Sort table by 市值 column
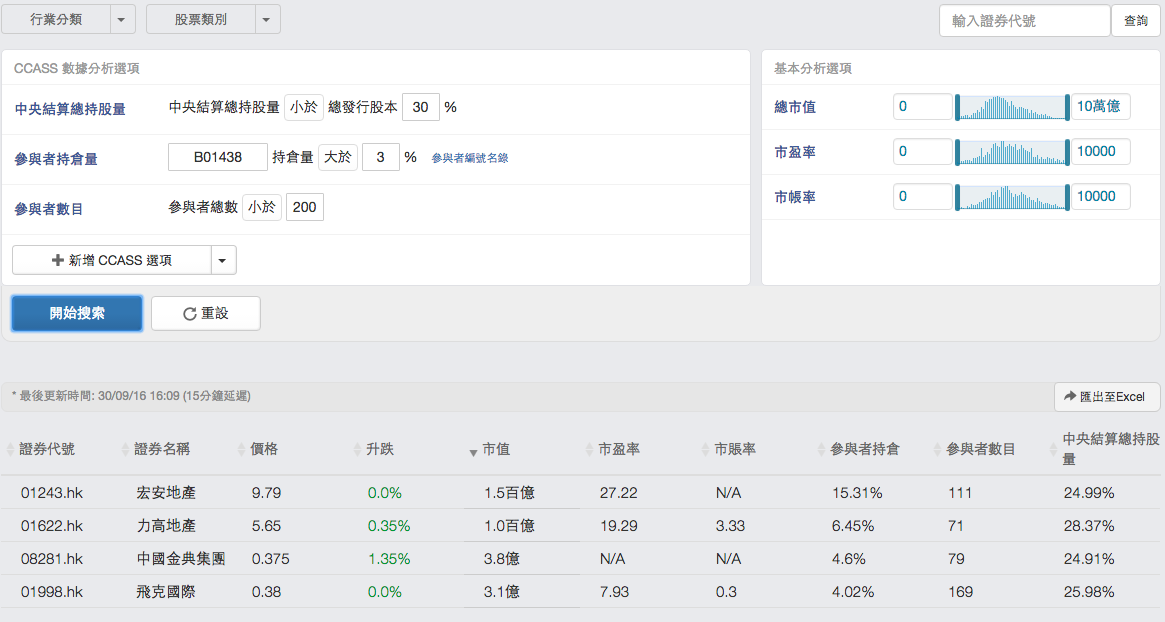 [495, 449]
